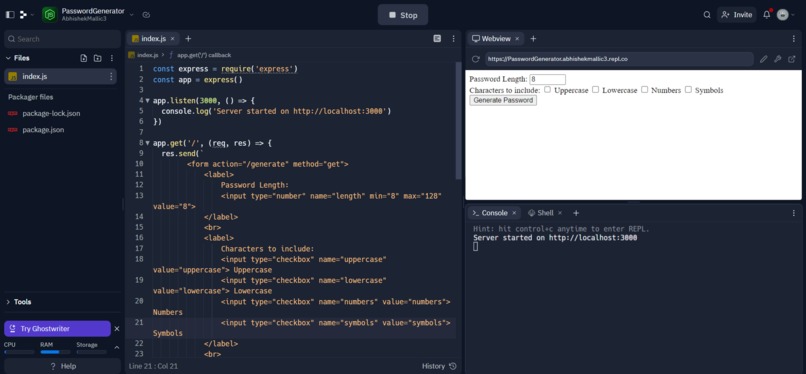This screenshot has width=806, height=374.
Task: Click the repl status check icon
Action: pyautogui.click(x=146, y=15)
